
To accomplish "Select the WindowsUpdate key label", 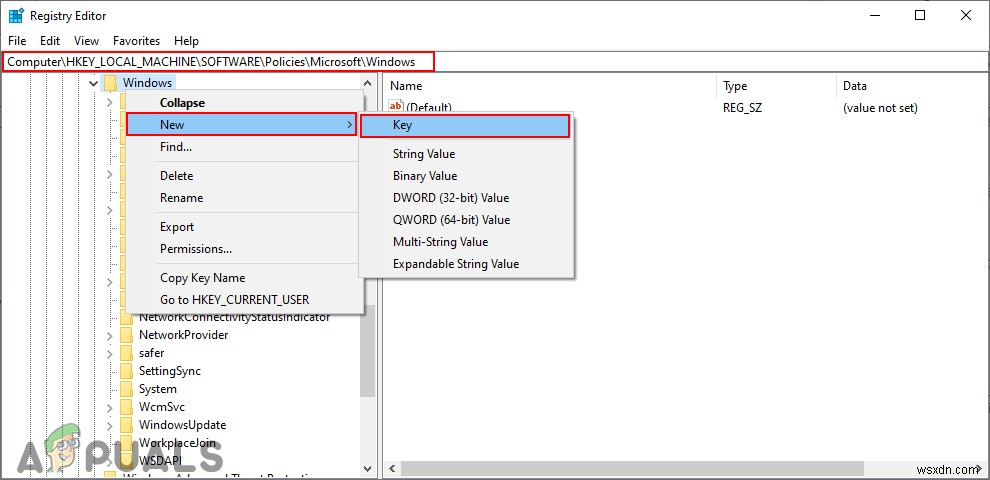I will (x=182, y=425).
